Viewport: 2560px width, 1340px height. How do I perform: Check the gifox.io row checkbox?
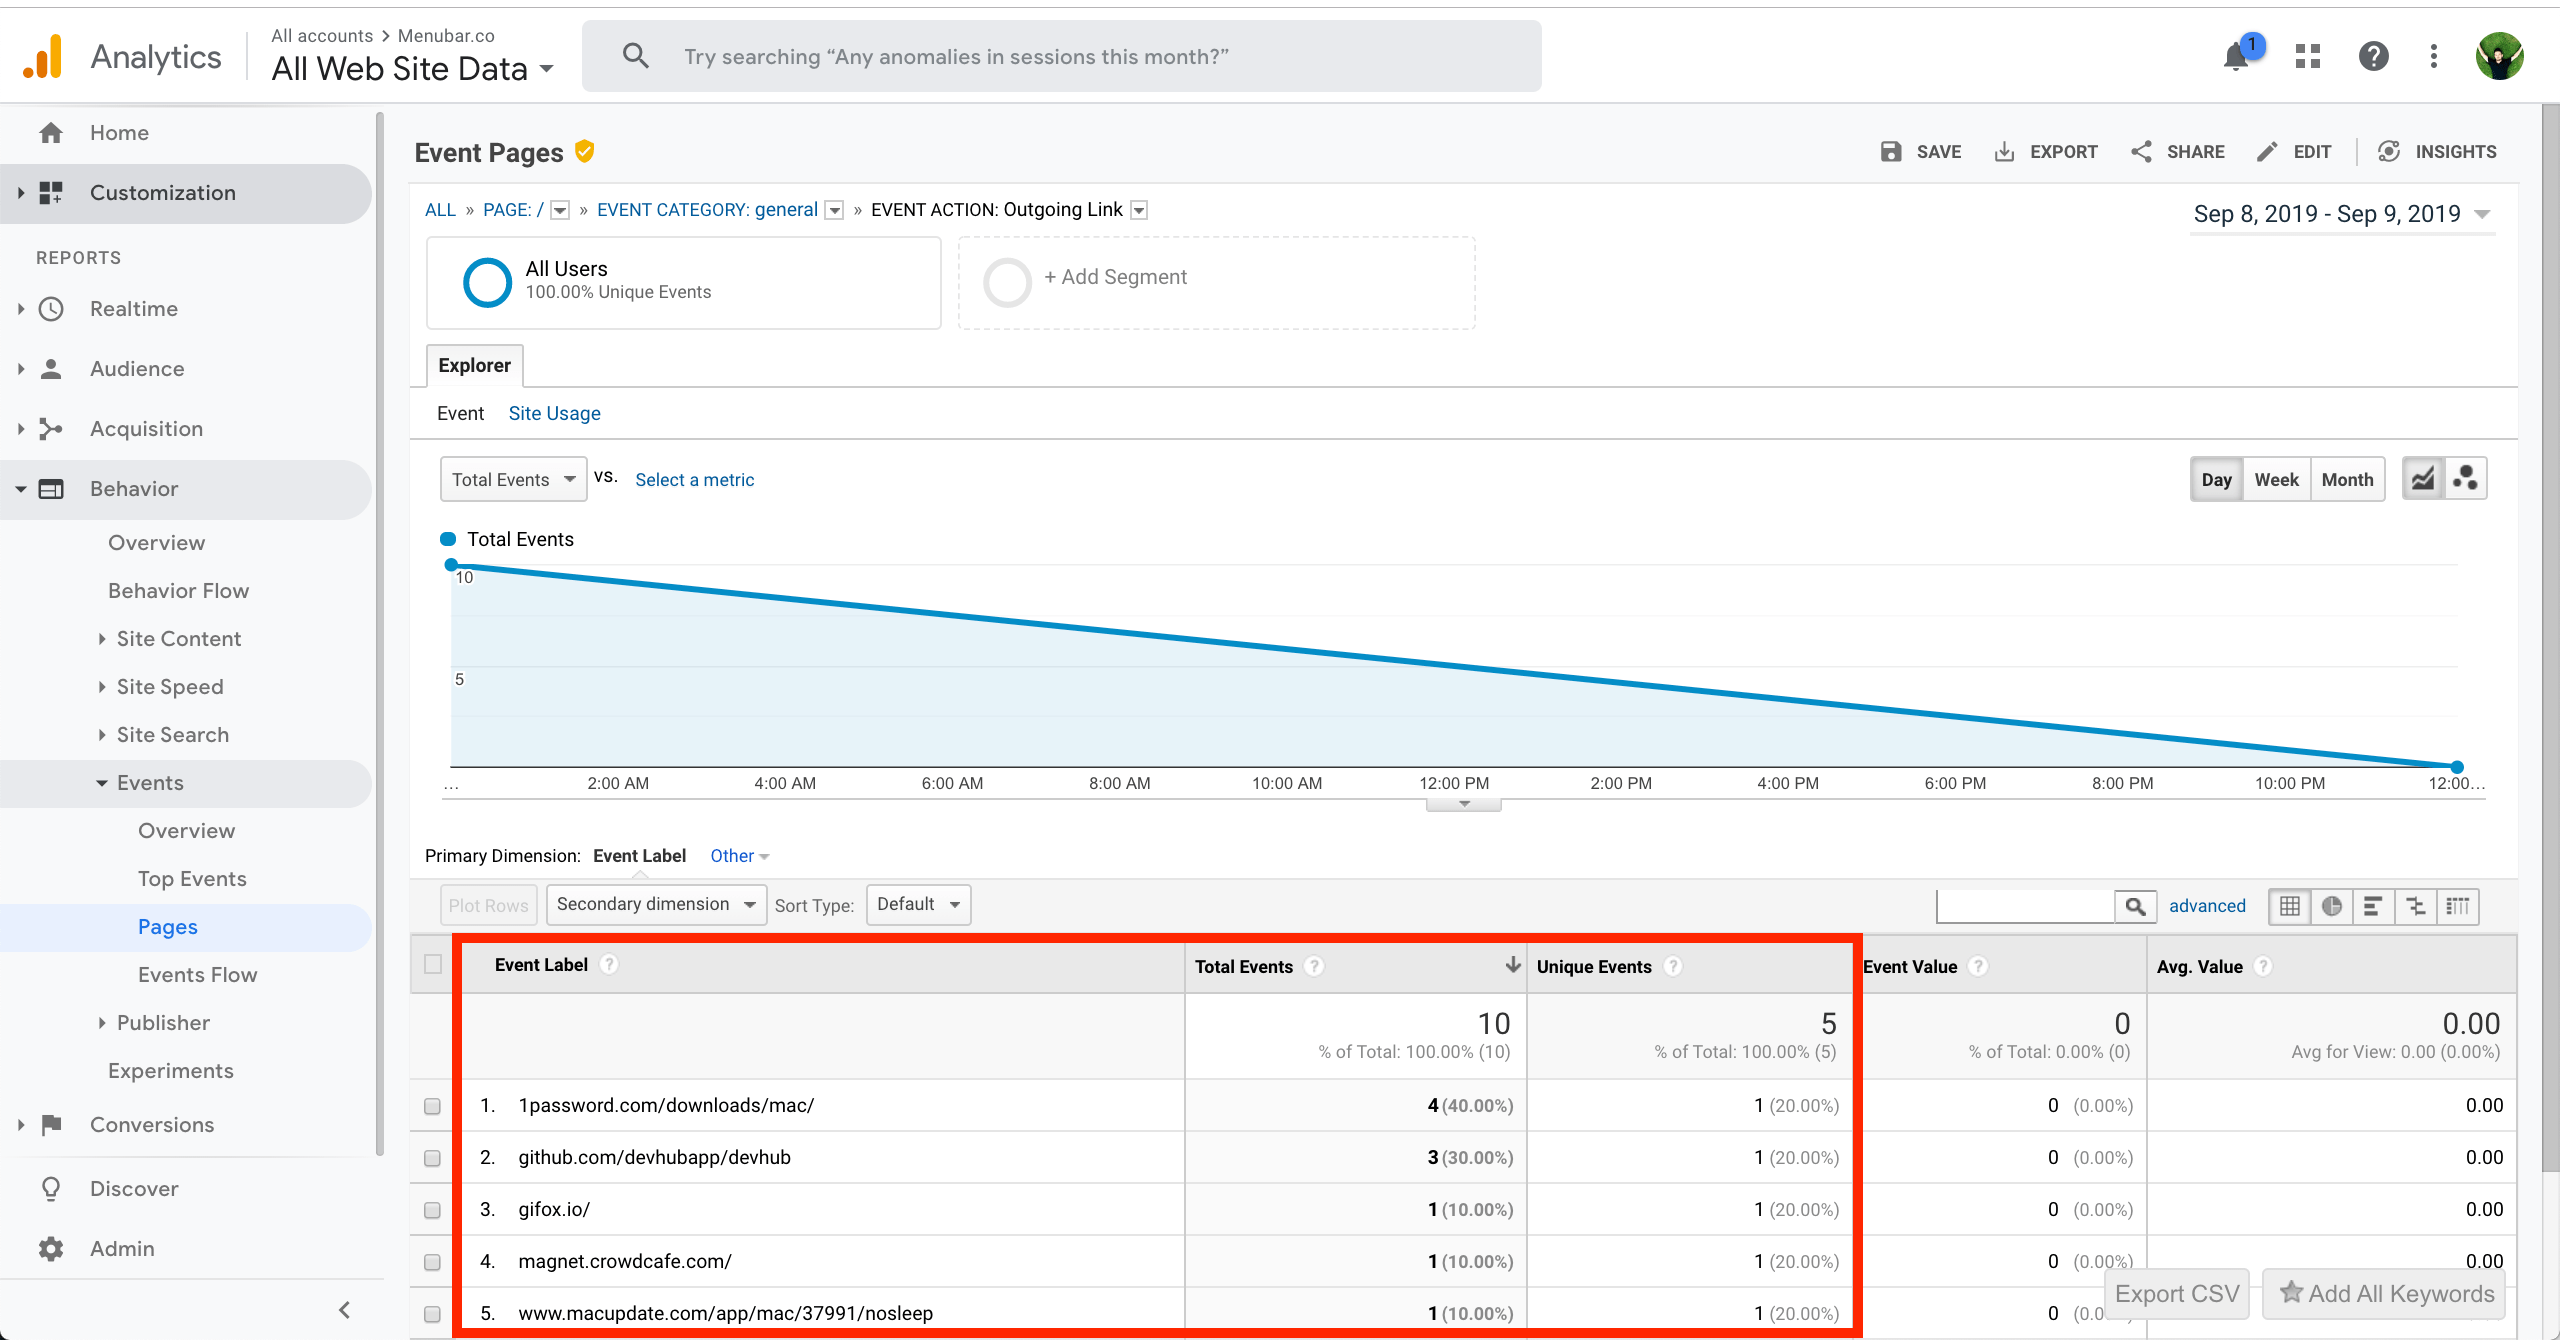pos(432,1210)
